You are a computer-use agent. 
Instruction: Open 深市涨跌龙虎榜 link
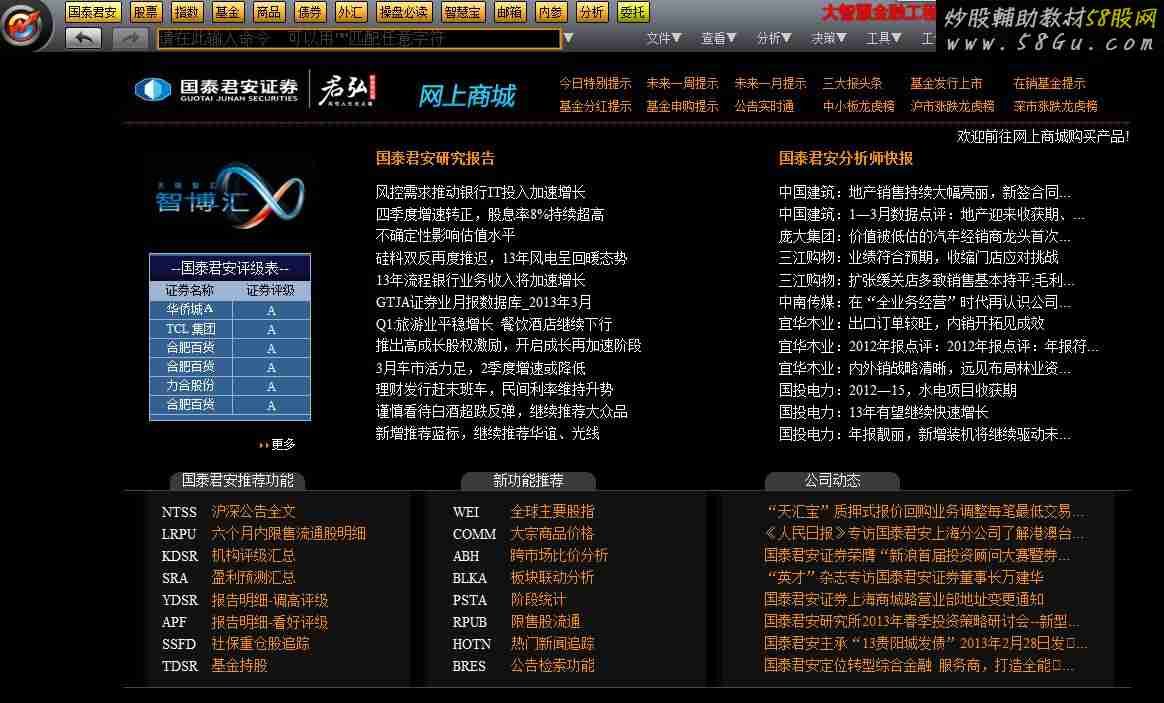click(1055, 106)
